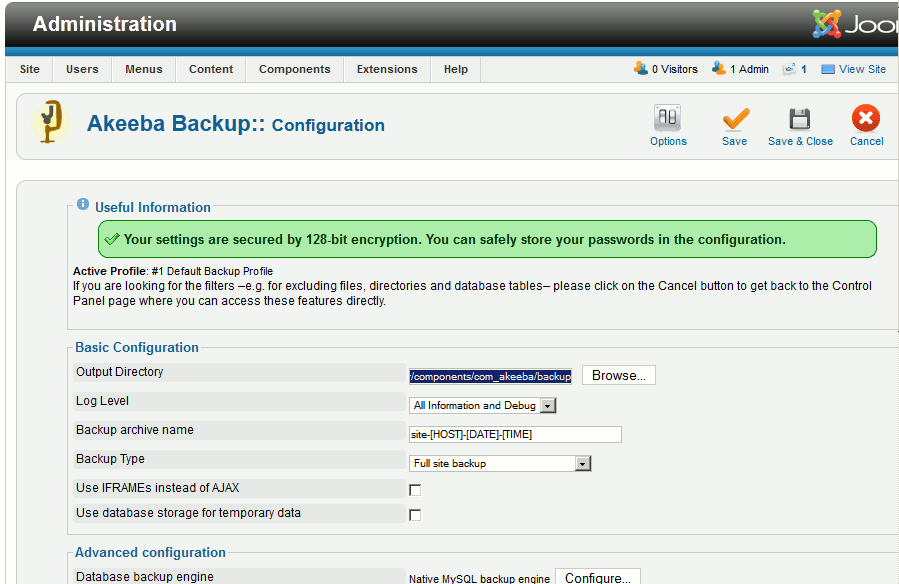Click the Admin users icon

point(718,69)
